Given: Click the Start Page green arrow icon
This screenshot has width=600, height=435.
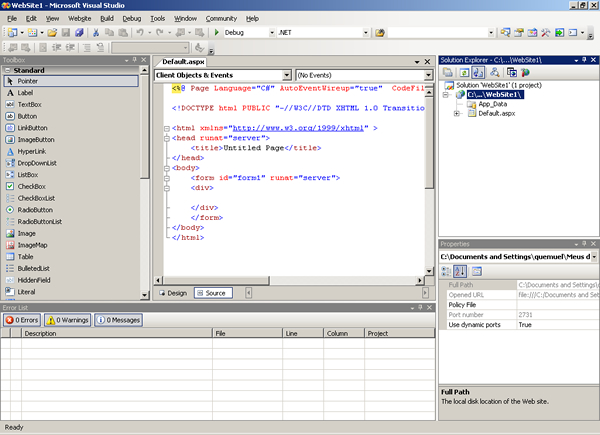Looking at the screenshot, I should [559, 33].
